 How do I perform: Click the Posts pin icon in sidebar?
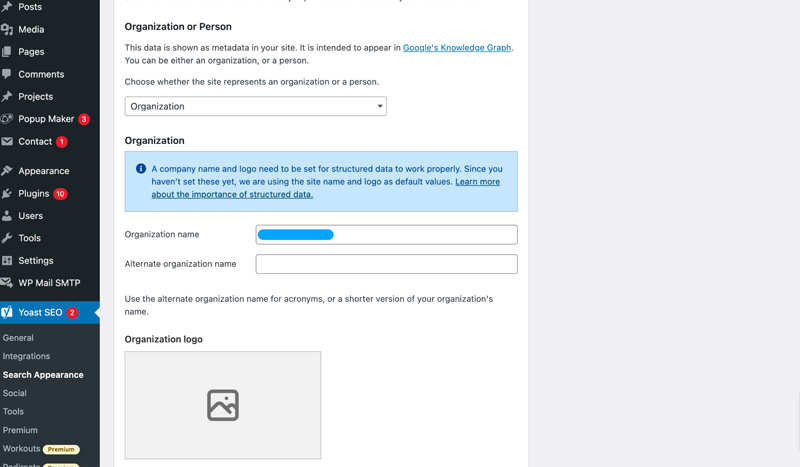7,7
